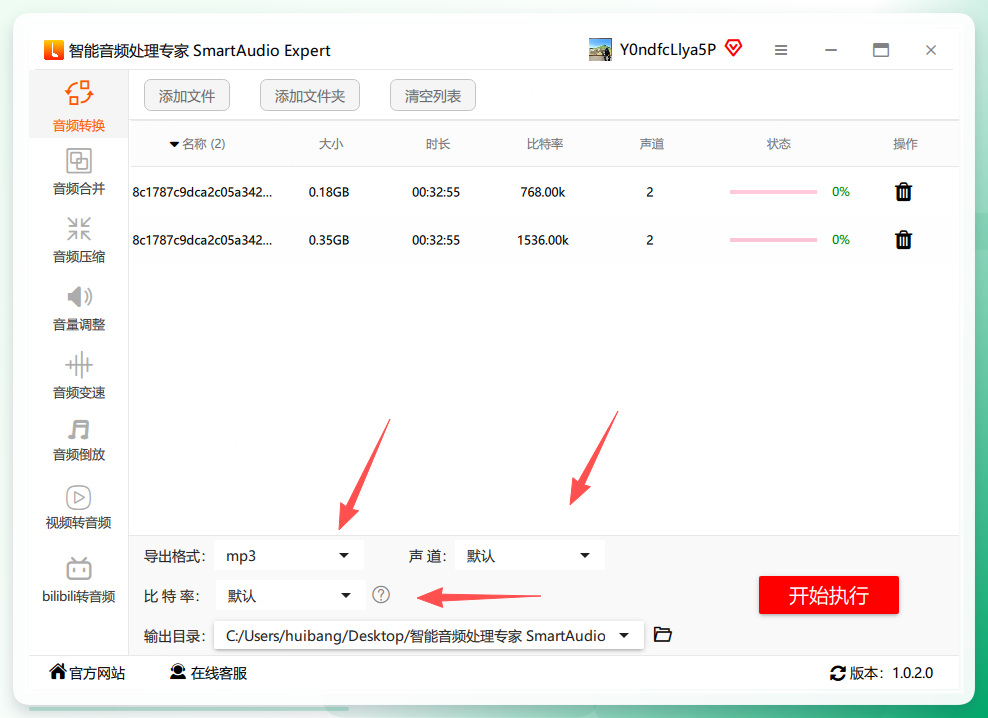988x718 pixels.
Task: Open the 音量调整 volume adjustment section
Action: tap(79, 308)
